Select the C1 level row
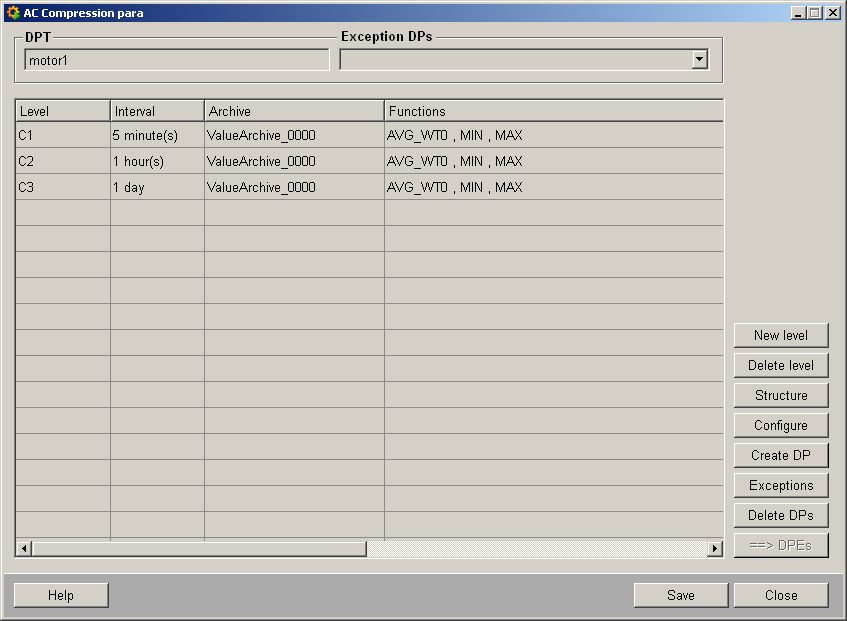Viewport: 847px width, 621px height. coord(62,135)
